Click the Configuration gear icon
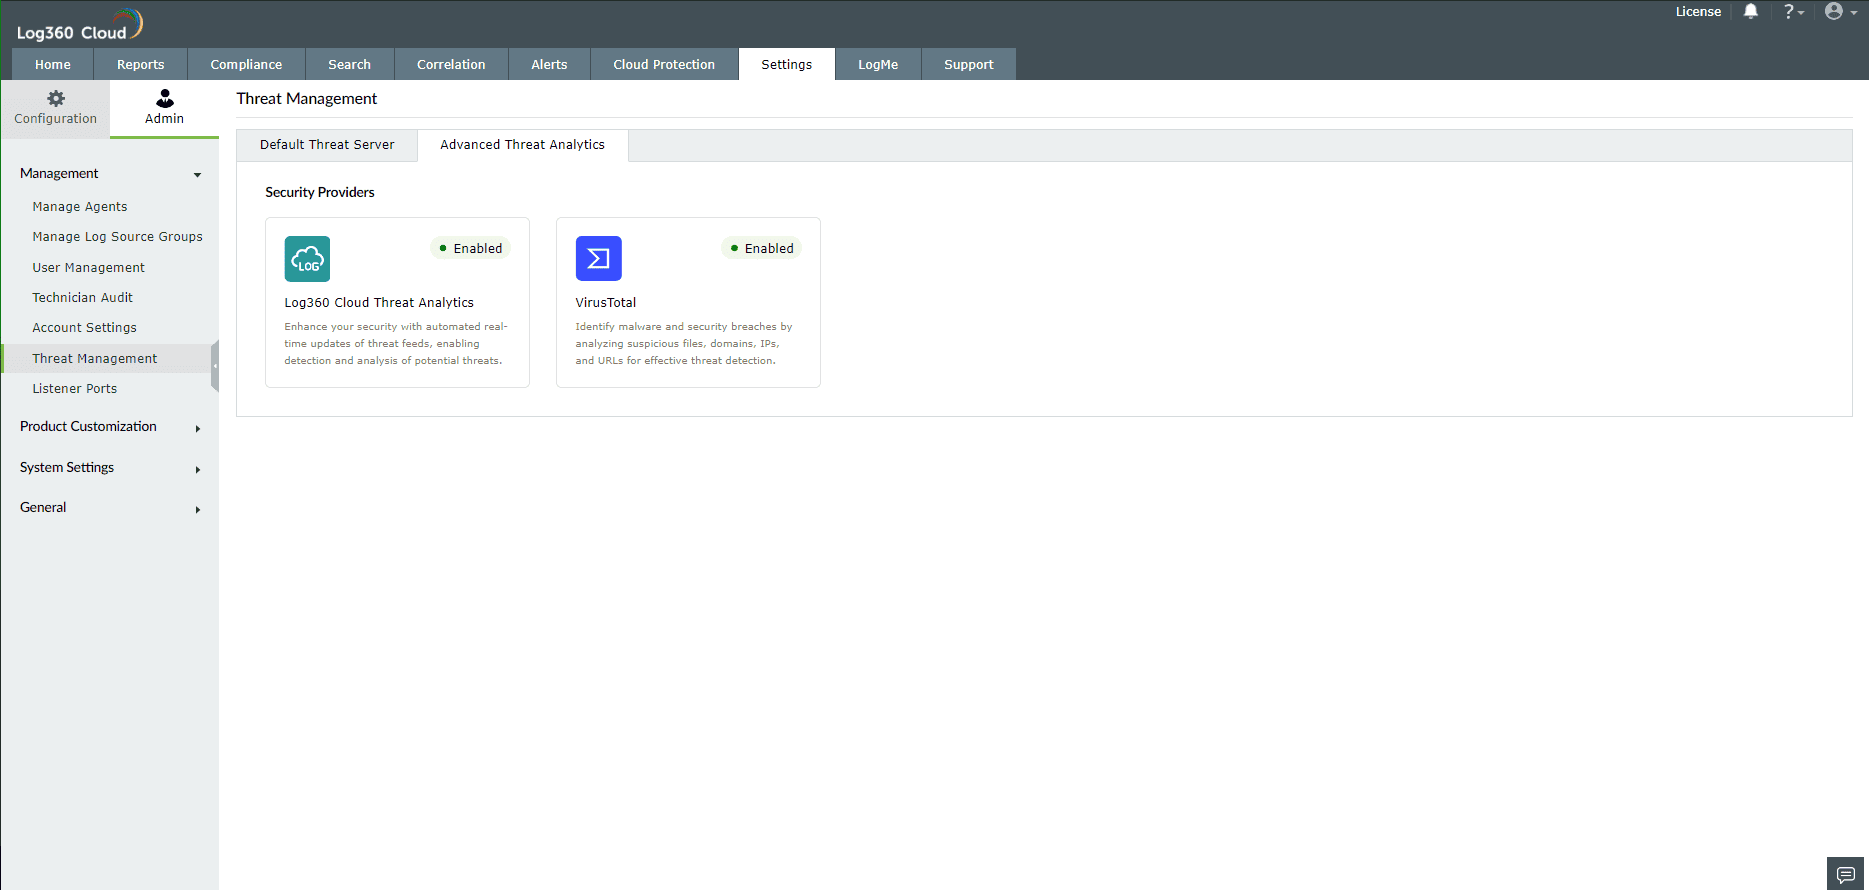This screenshot has width=1869, height=890. tap(56, 98)
